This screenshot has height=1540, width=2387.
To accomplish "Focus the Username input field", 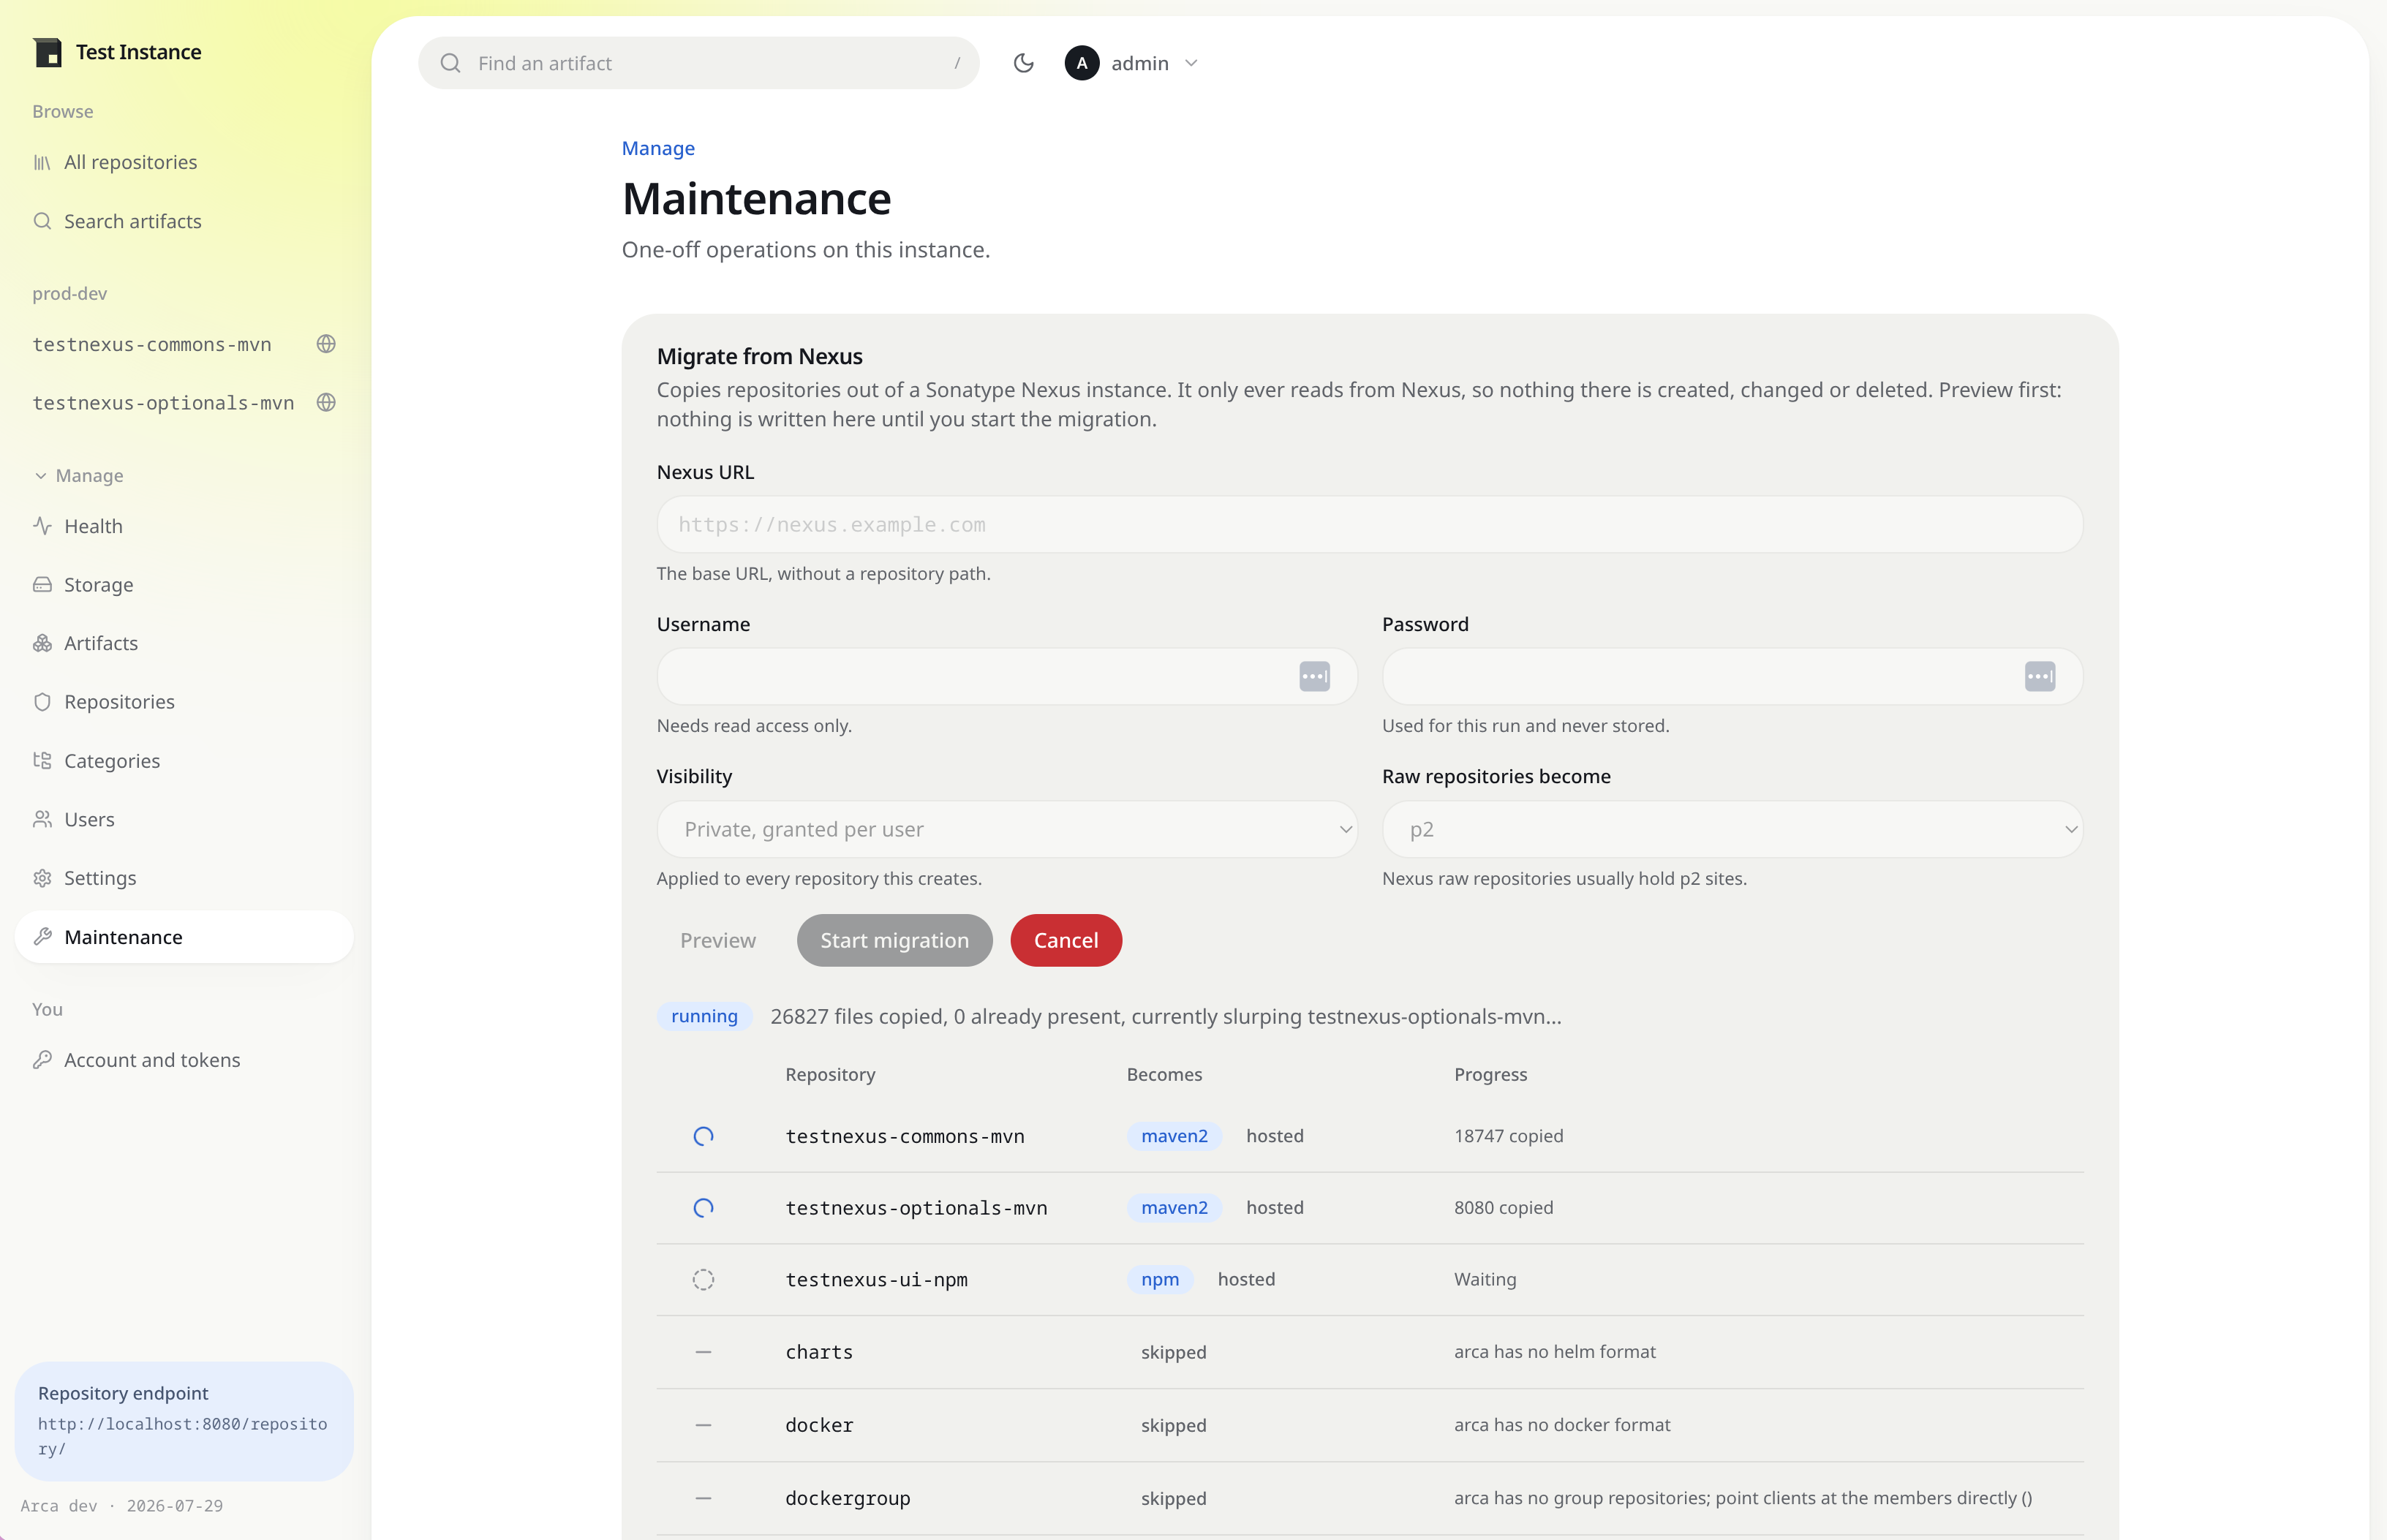I will click(x=1007, y=676).
